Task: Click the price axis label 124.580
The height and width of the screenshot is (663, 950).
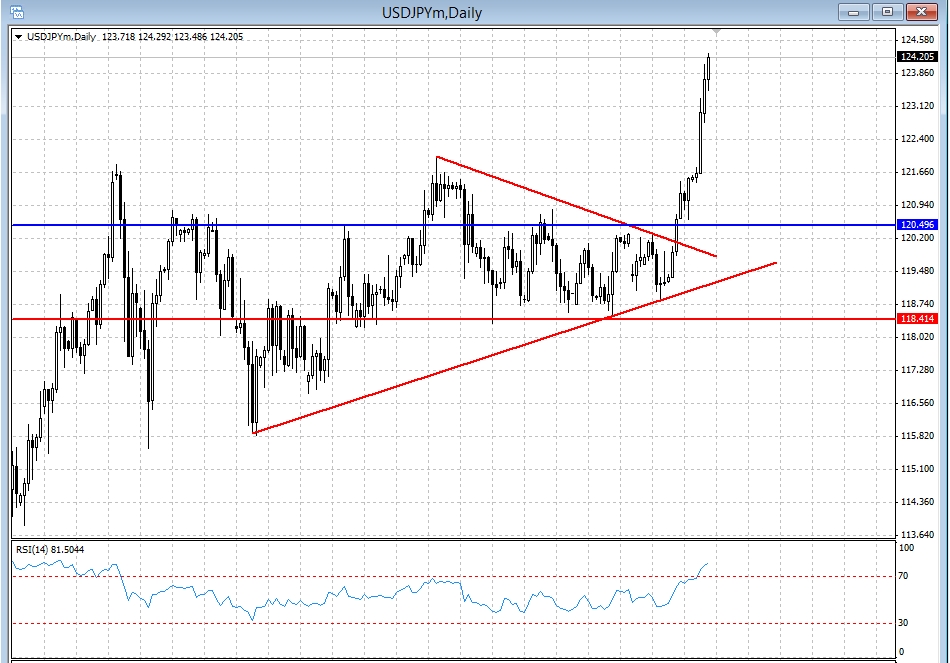Action: click(917, 40)
